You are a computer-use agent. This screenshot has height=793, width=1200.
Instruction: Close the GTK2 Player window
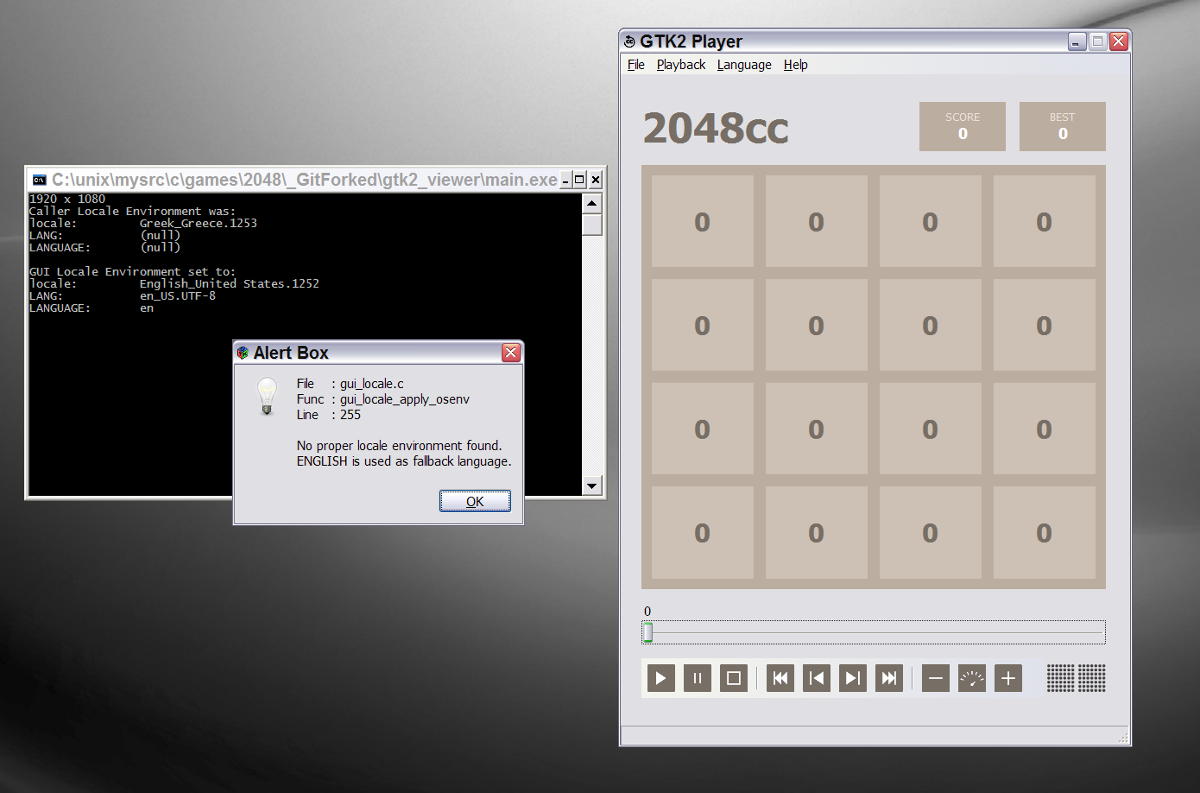coord(1118,42)
